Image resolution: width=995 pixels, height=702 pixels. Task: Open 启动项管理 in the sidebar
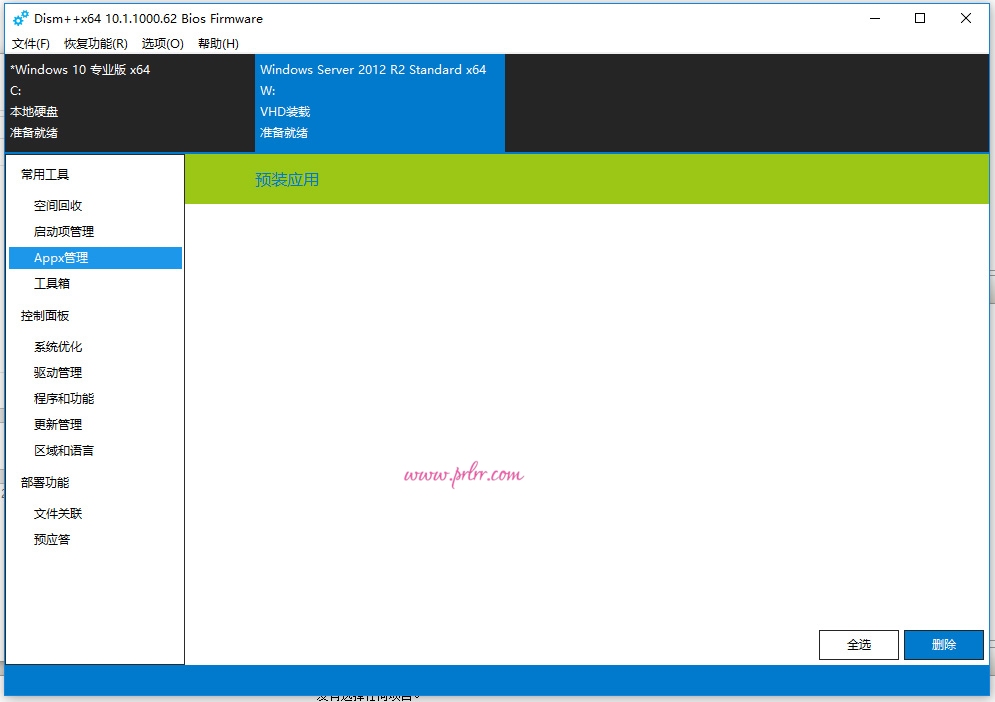61,231
